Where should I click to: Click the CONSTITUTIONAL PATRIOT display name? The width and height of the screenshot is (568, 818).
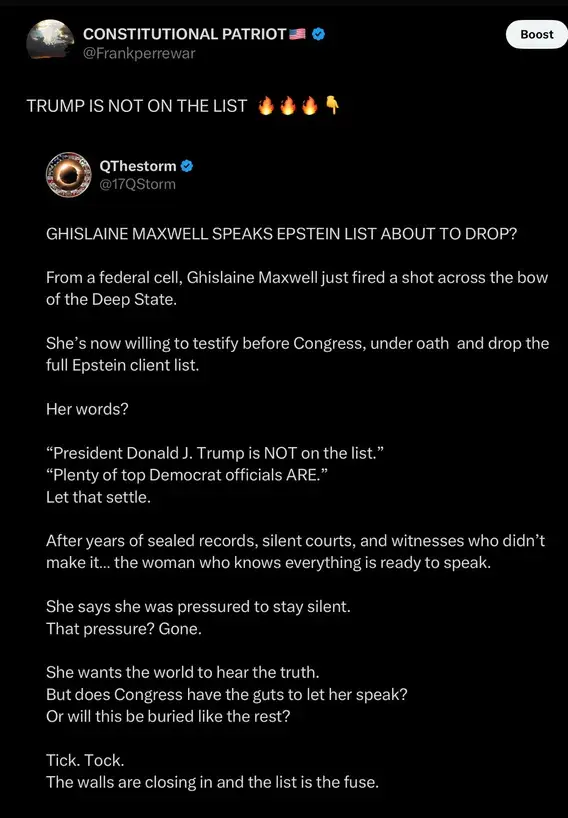[184, 34]
